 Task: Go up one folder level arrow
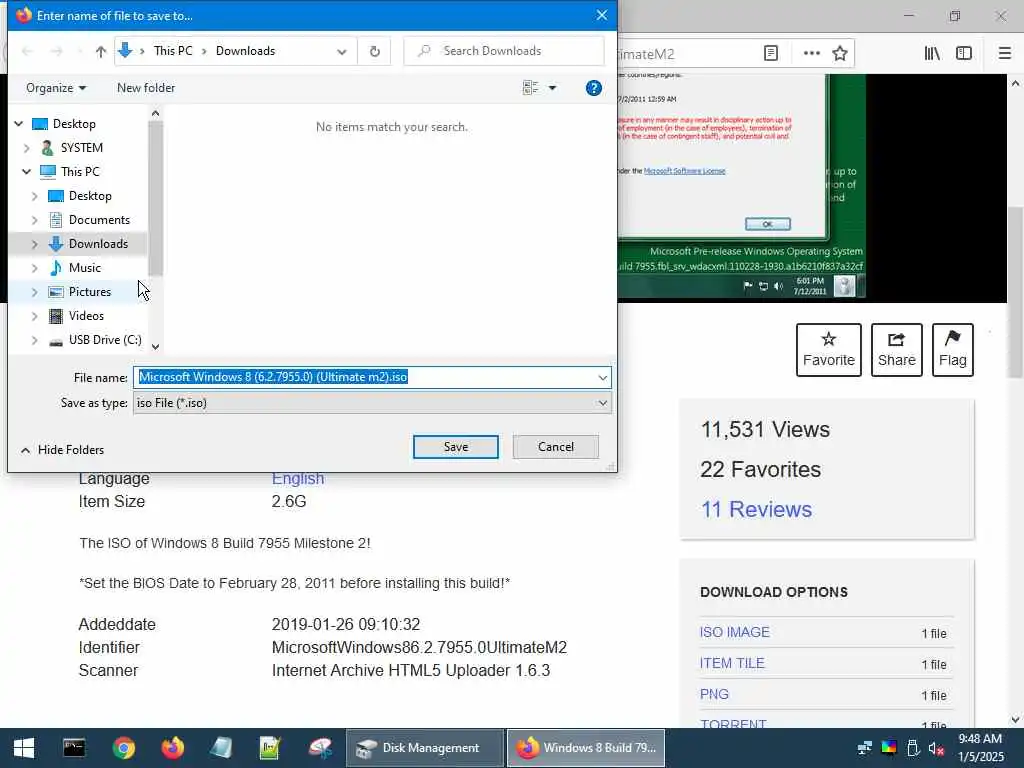click(101, 51)
